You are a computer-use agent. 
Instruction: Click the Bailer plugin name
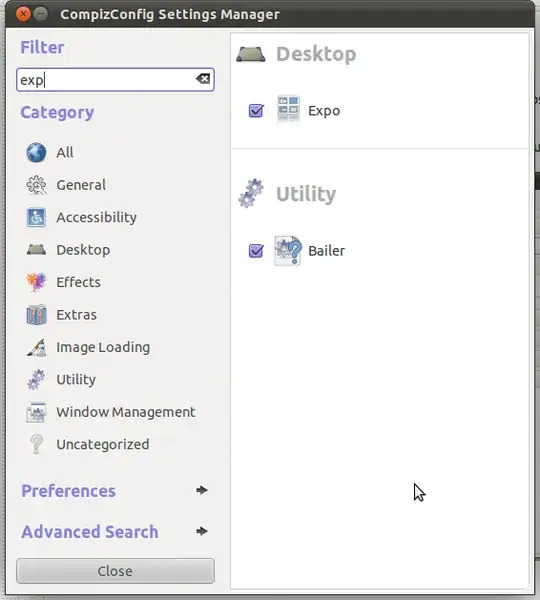pos(326,251)
